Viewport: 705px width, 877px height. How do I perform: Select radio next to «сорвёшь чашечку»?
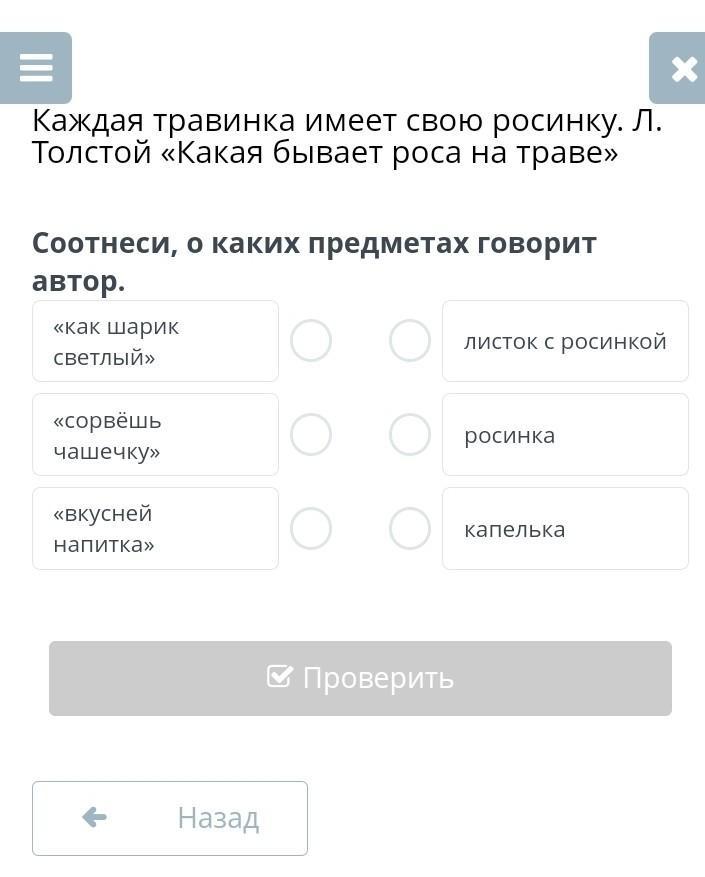pos(311,435)
